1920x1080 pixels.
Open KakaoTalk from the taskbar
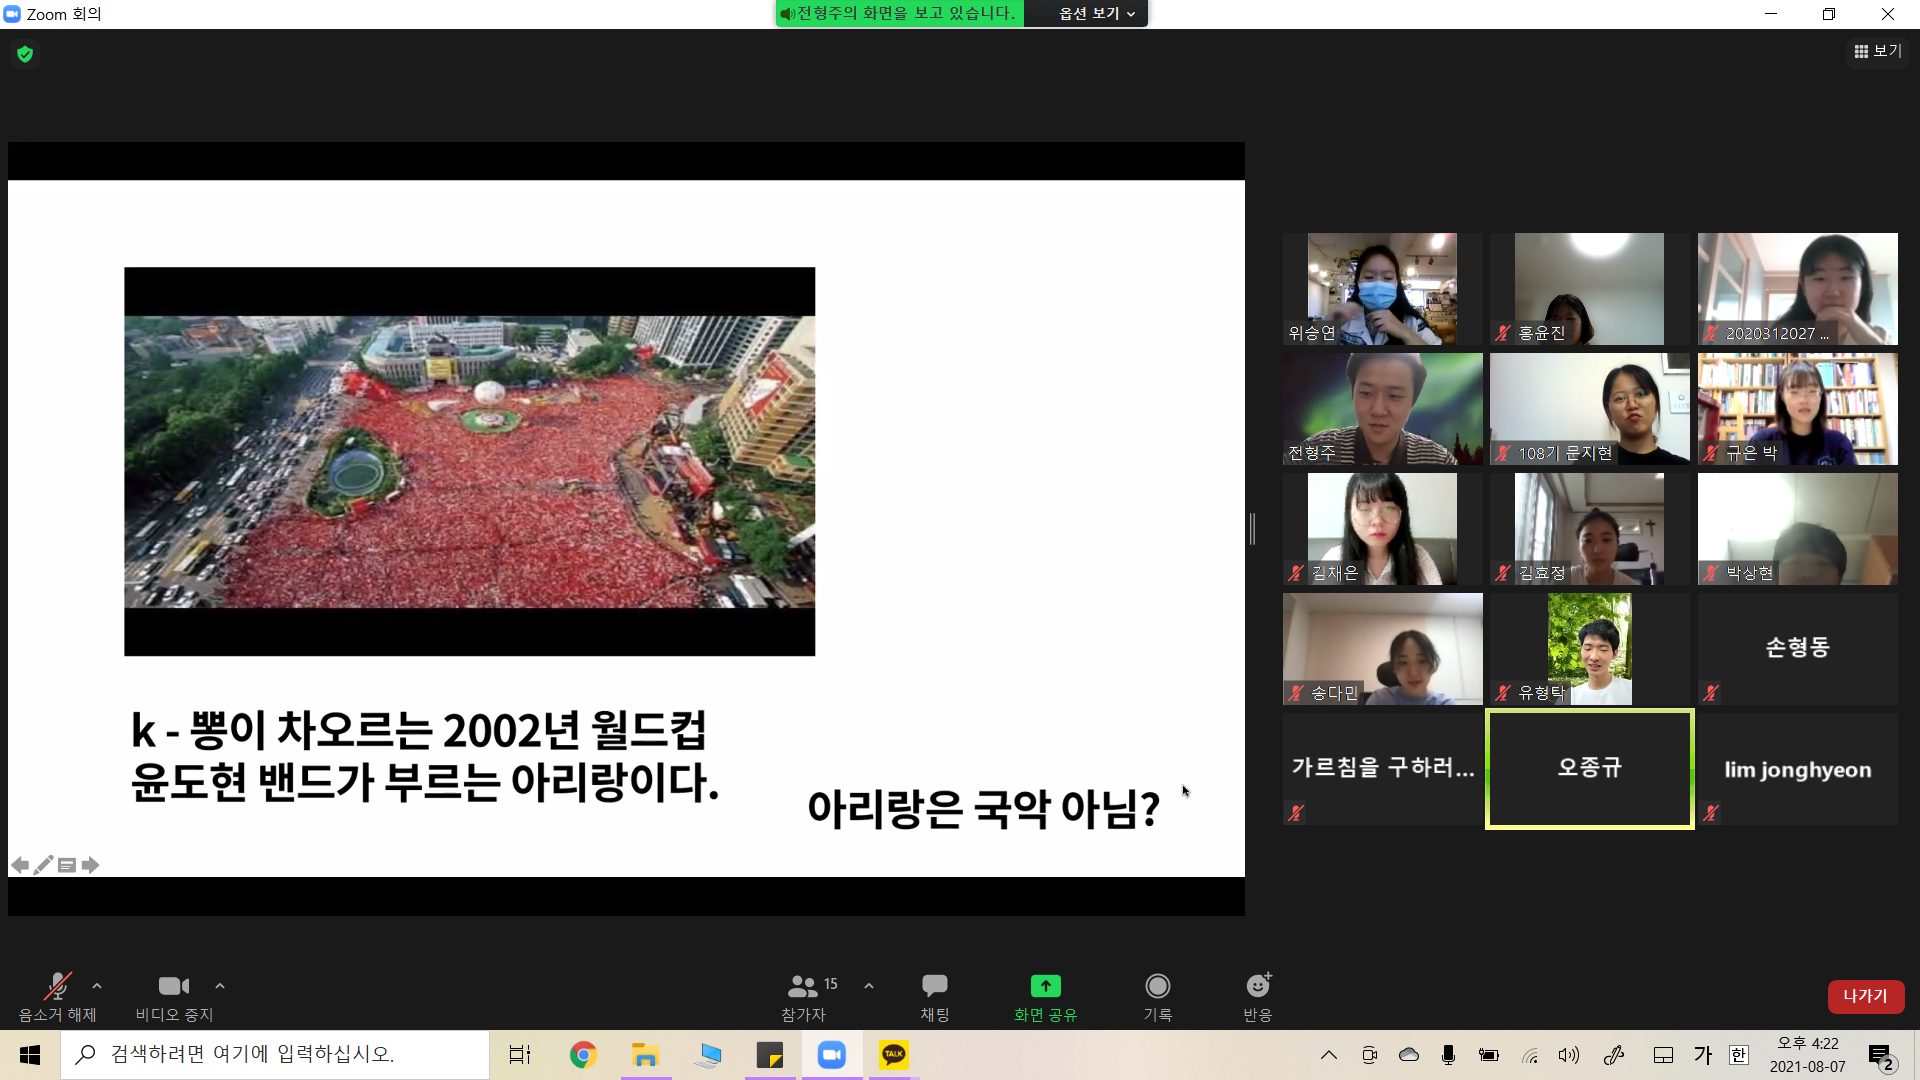[893, 1055]
